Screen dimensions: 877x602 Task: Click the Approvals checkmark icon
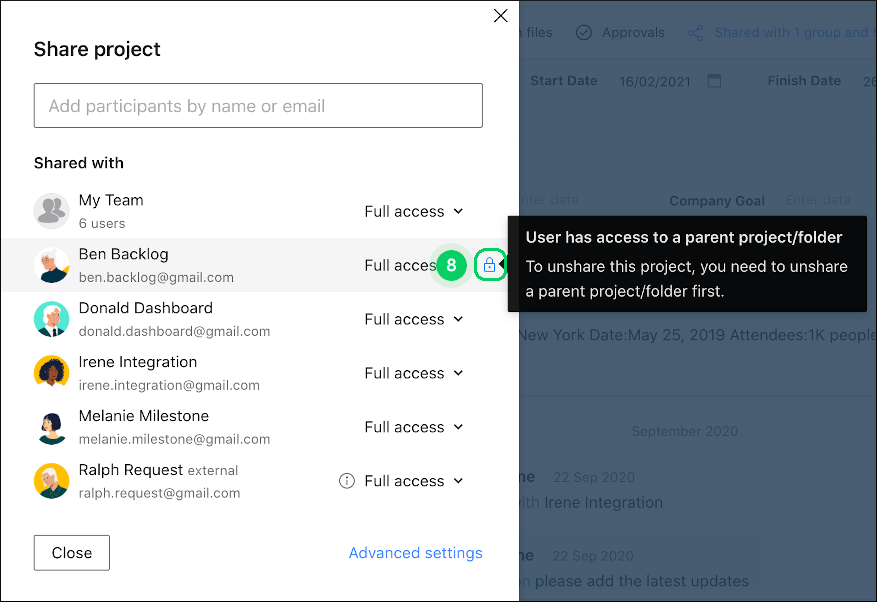point(583,32)
